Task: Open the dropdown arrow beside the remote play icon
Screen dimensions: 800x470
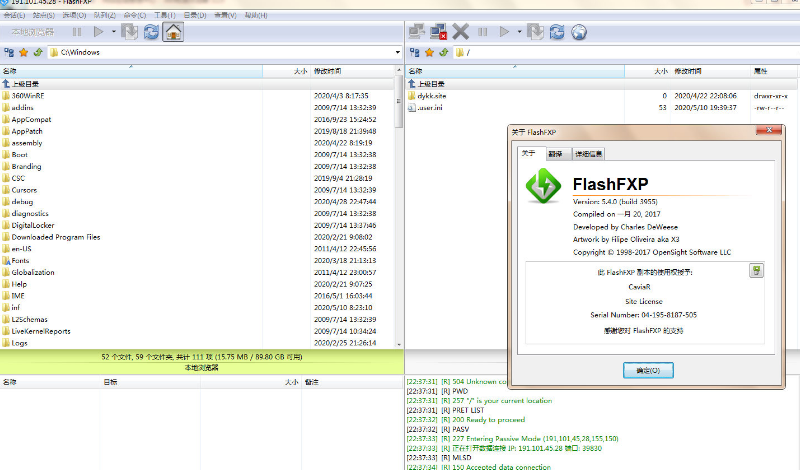Action: (519, 32)
